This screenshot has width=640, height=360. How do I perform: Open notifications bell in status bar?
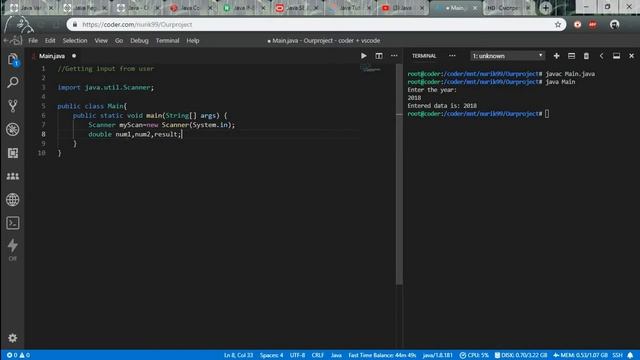click(x=630, y=355)
